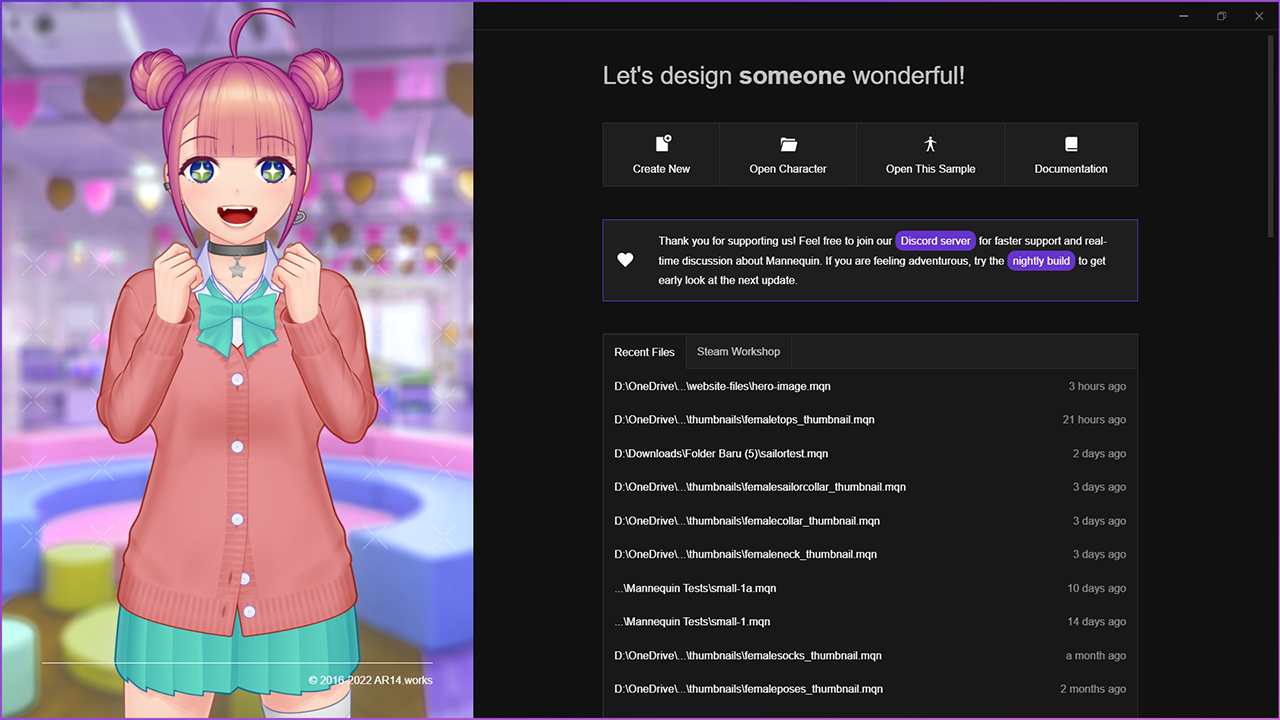The height and width of the screenshot is (720, 1280).
Task: Select the Create New label
Action: click(661, 169)
